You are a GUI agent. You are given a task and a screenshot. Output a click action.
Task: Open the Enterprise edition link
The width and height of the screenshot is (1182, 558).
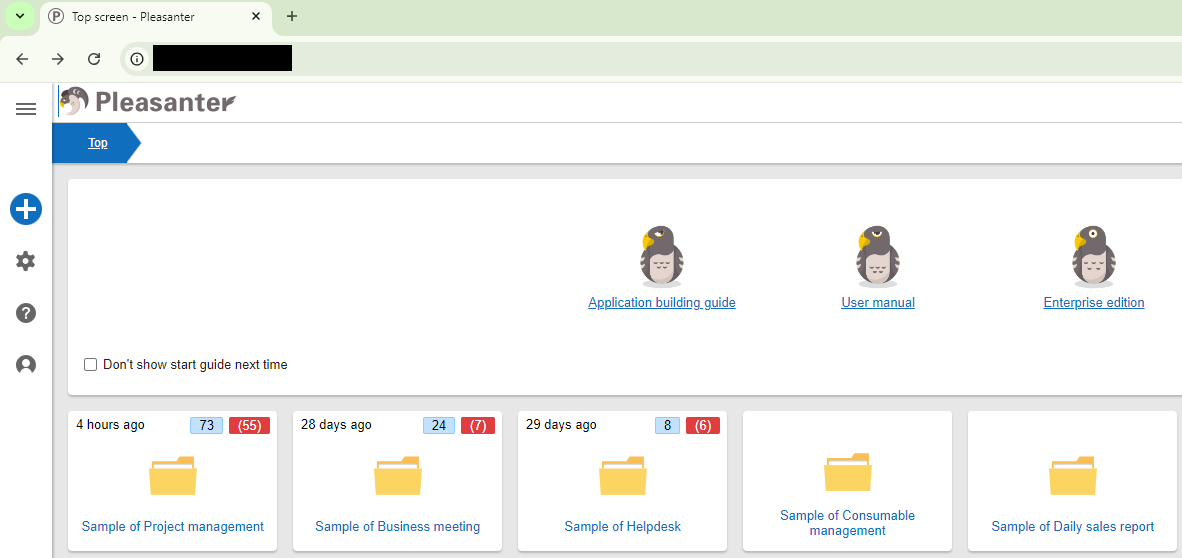1094,303
